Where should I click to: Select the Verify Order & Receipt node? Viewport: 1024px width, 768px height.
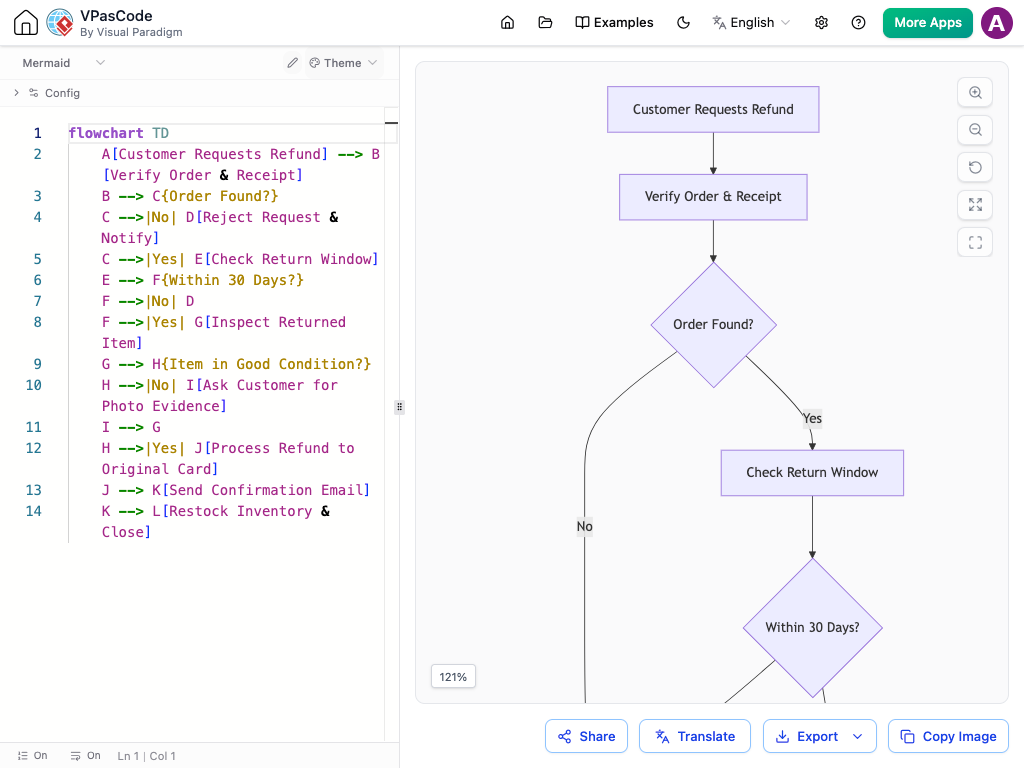[713, 197]
